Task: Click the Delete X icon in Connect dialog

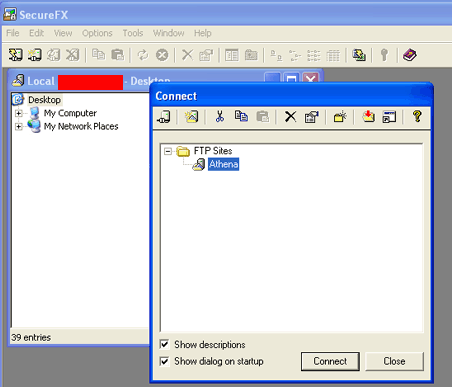Action: [x=290, y=117]
